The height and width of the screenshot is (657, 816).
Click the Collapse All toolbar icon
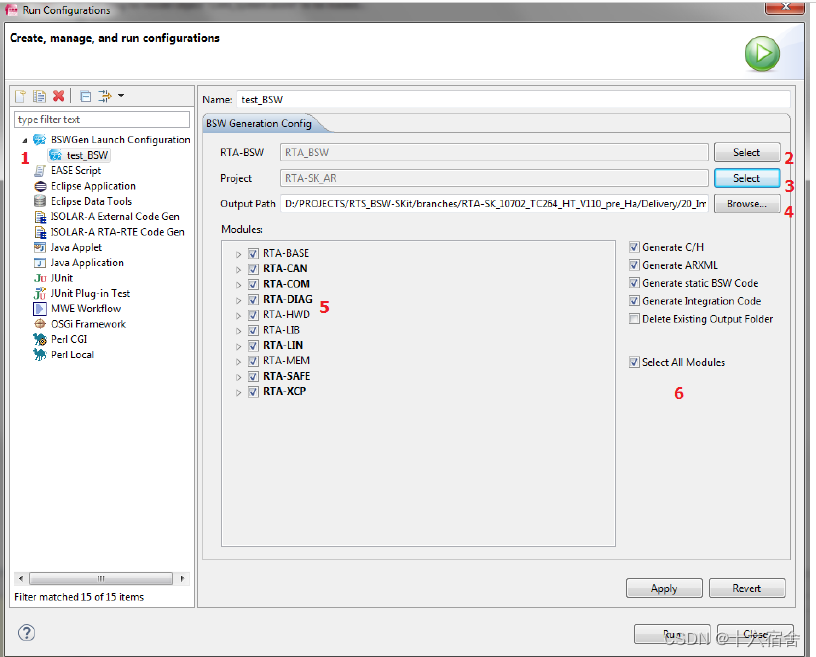[86, 96]
